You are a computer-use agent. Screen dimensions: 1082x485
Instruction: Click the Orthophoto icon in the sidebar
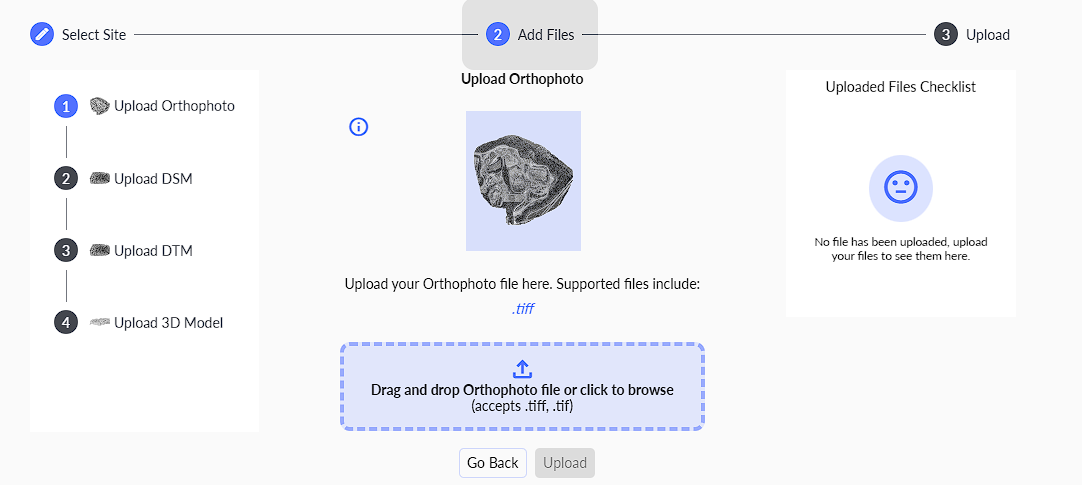(99, 105)
